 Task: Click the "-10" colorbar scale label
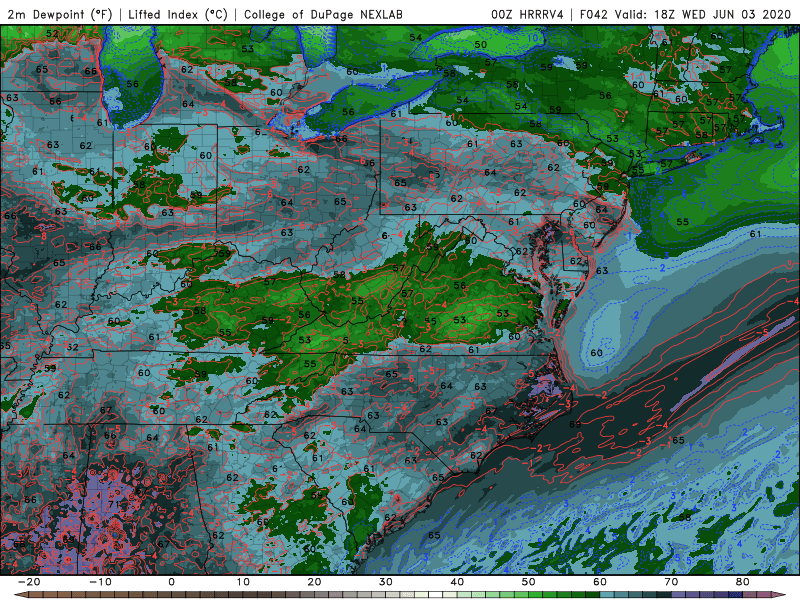[x=101, y=582]
